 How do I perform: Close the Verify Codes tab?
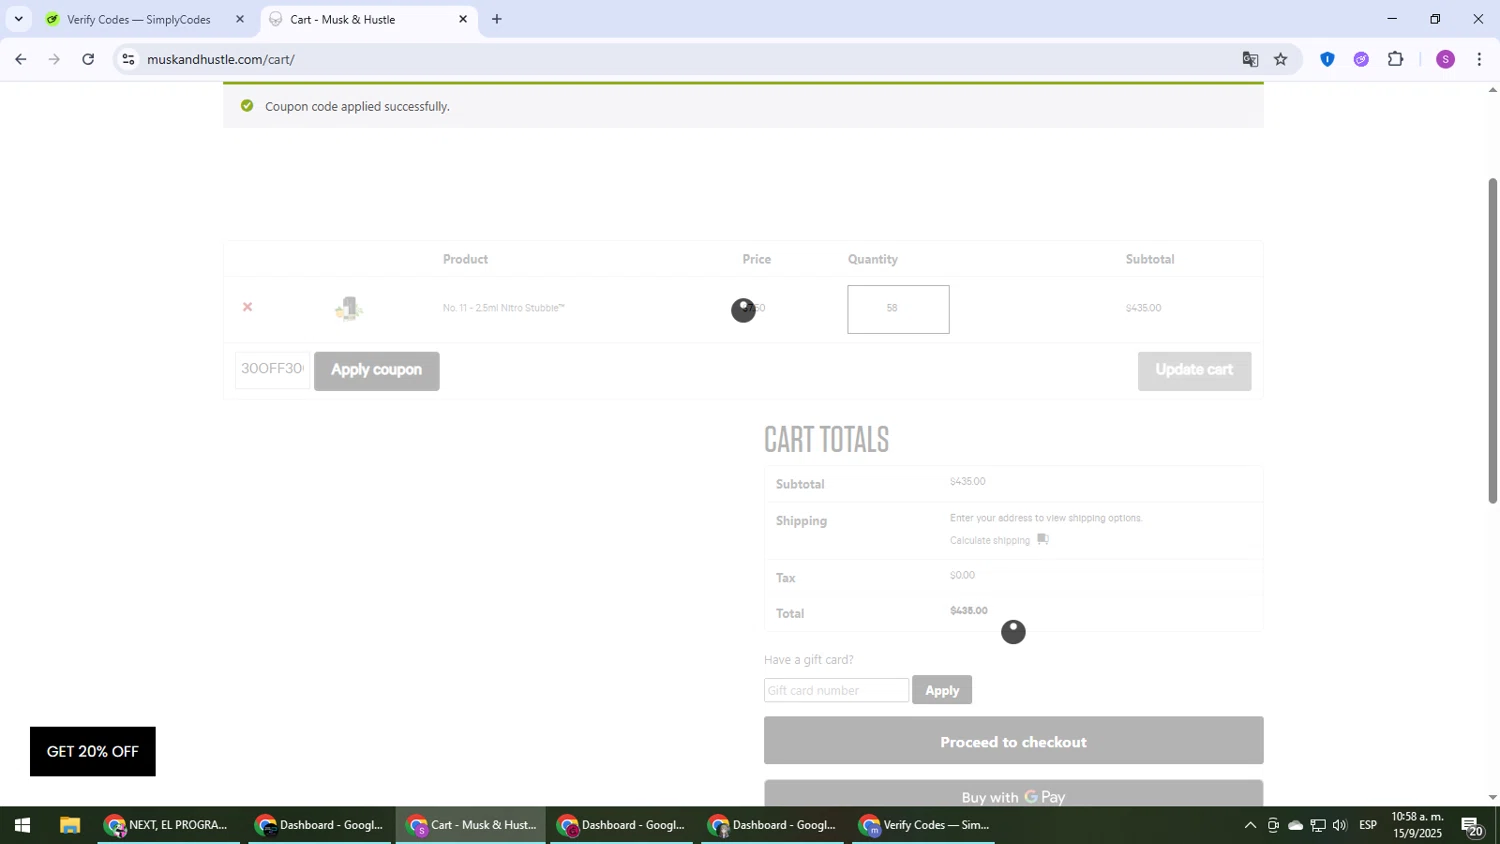coord(240,19)
